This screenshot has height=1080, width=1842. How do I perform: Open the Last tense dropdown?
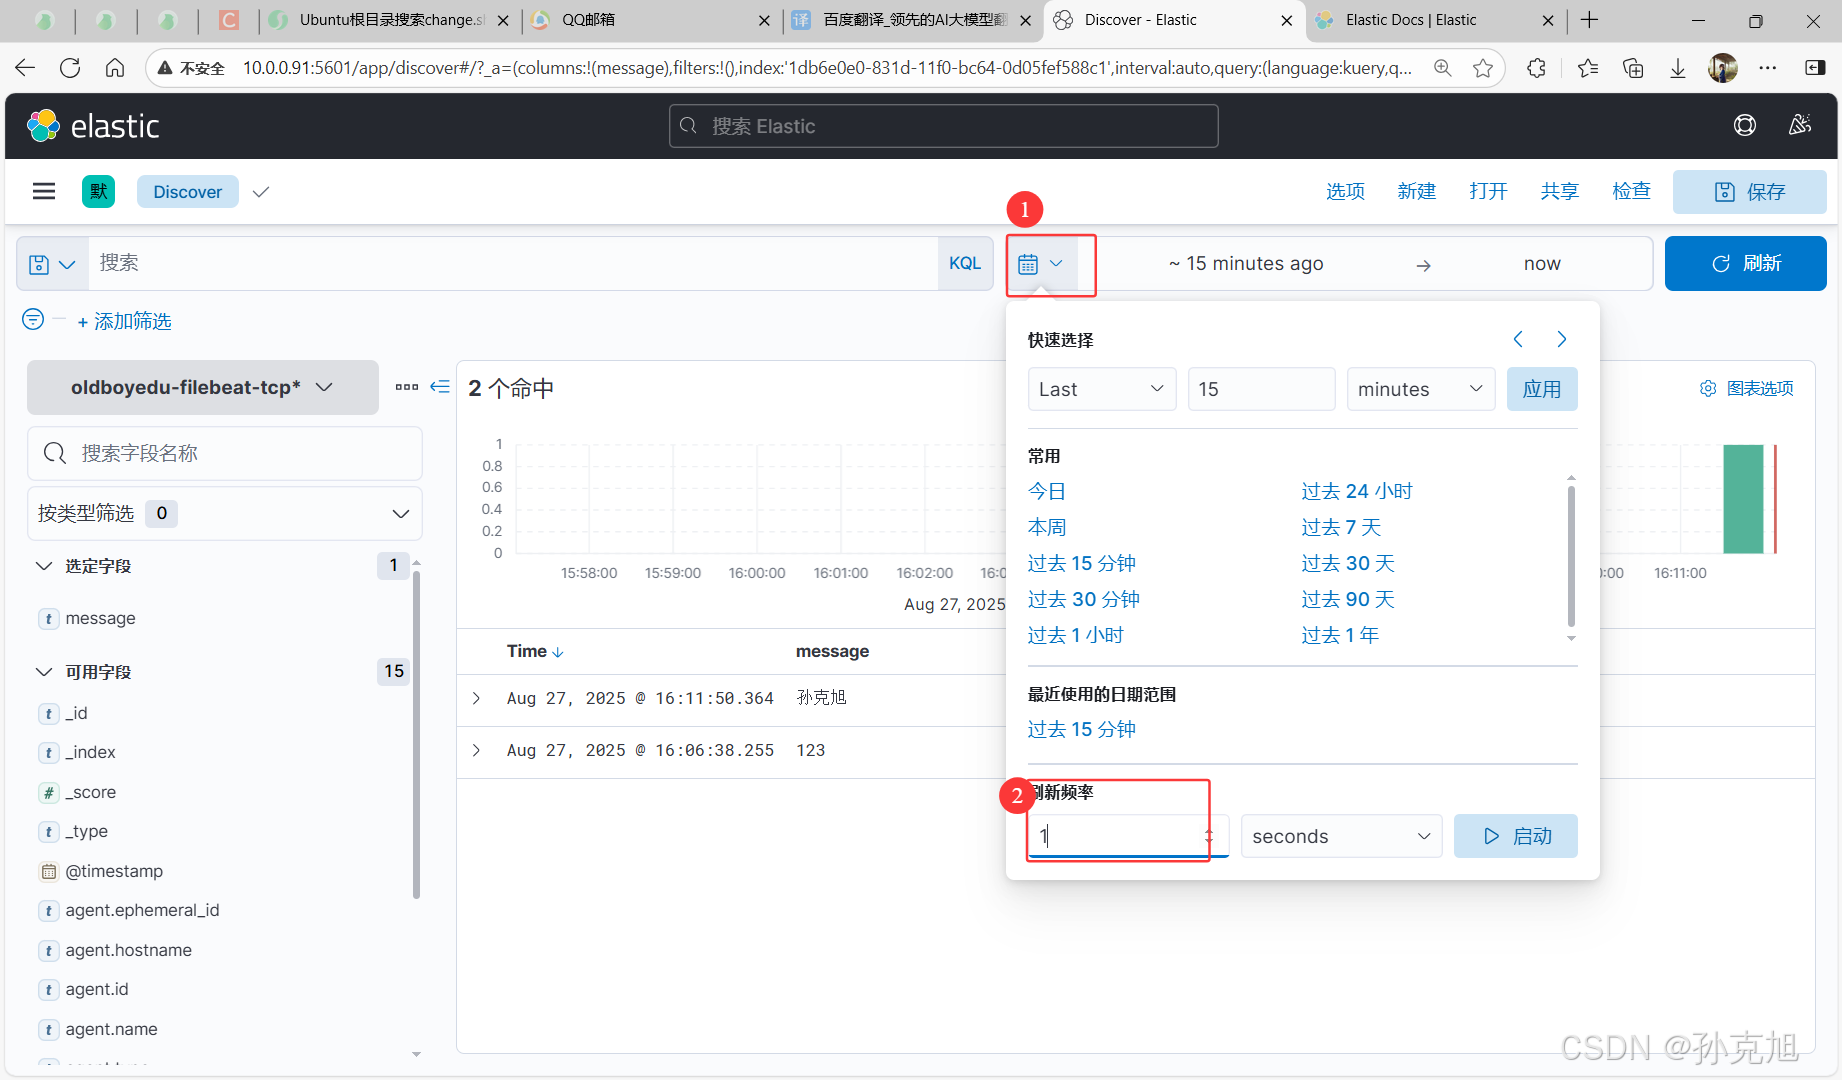(1102, 389)
